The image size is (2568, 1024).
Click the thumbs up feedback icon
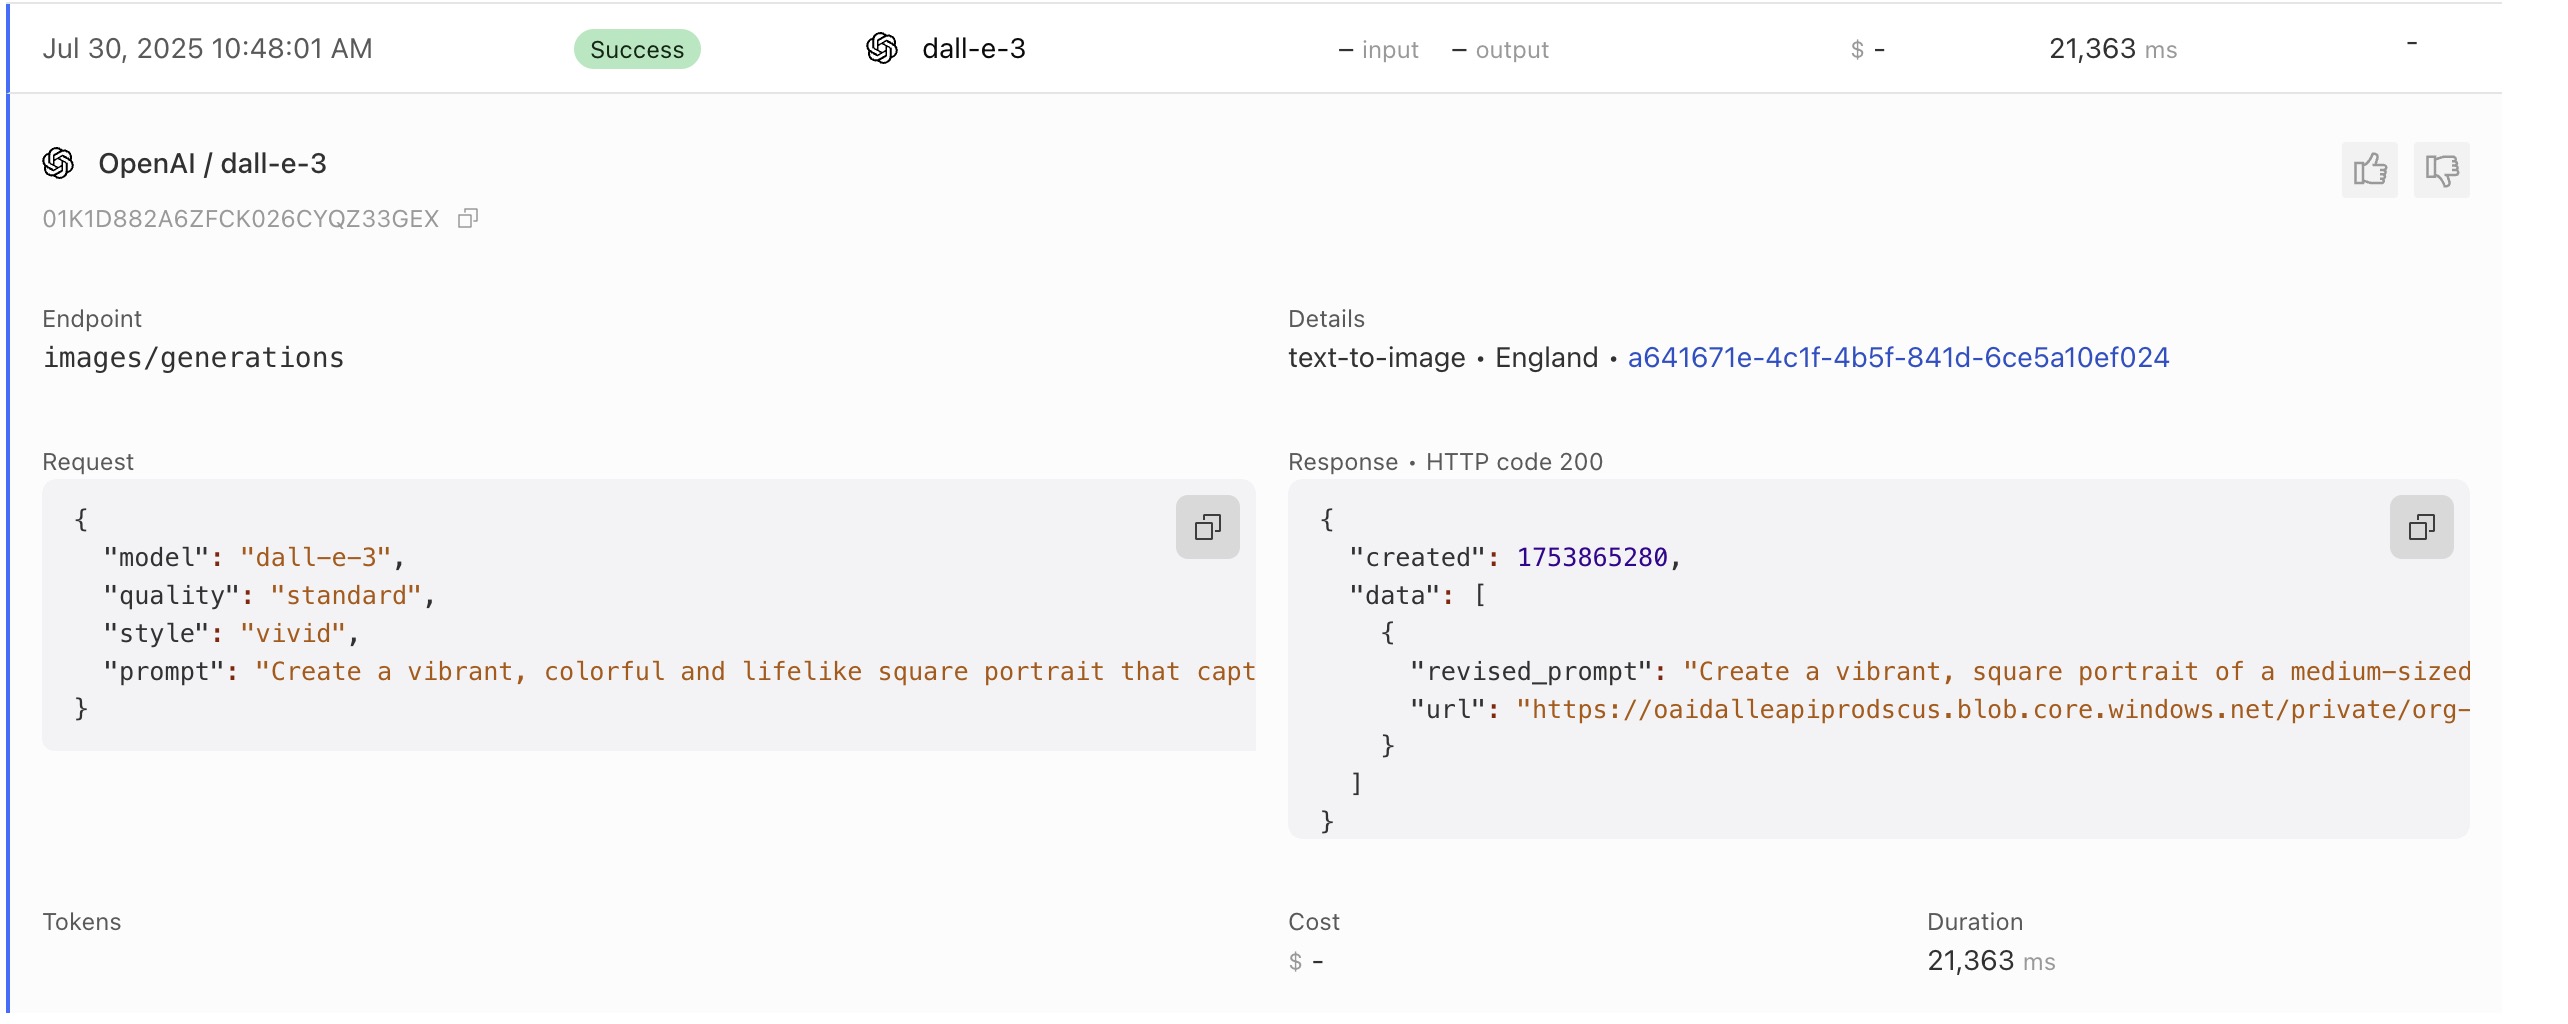click(x=2369, y=170)
